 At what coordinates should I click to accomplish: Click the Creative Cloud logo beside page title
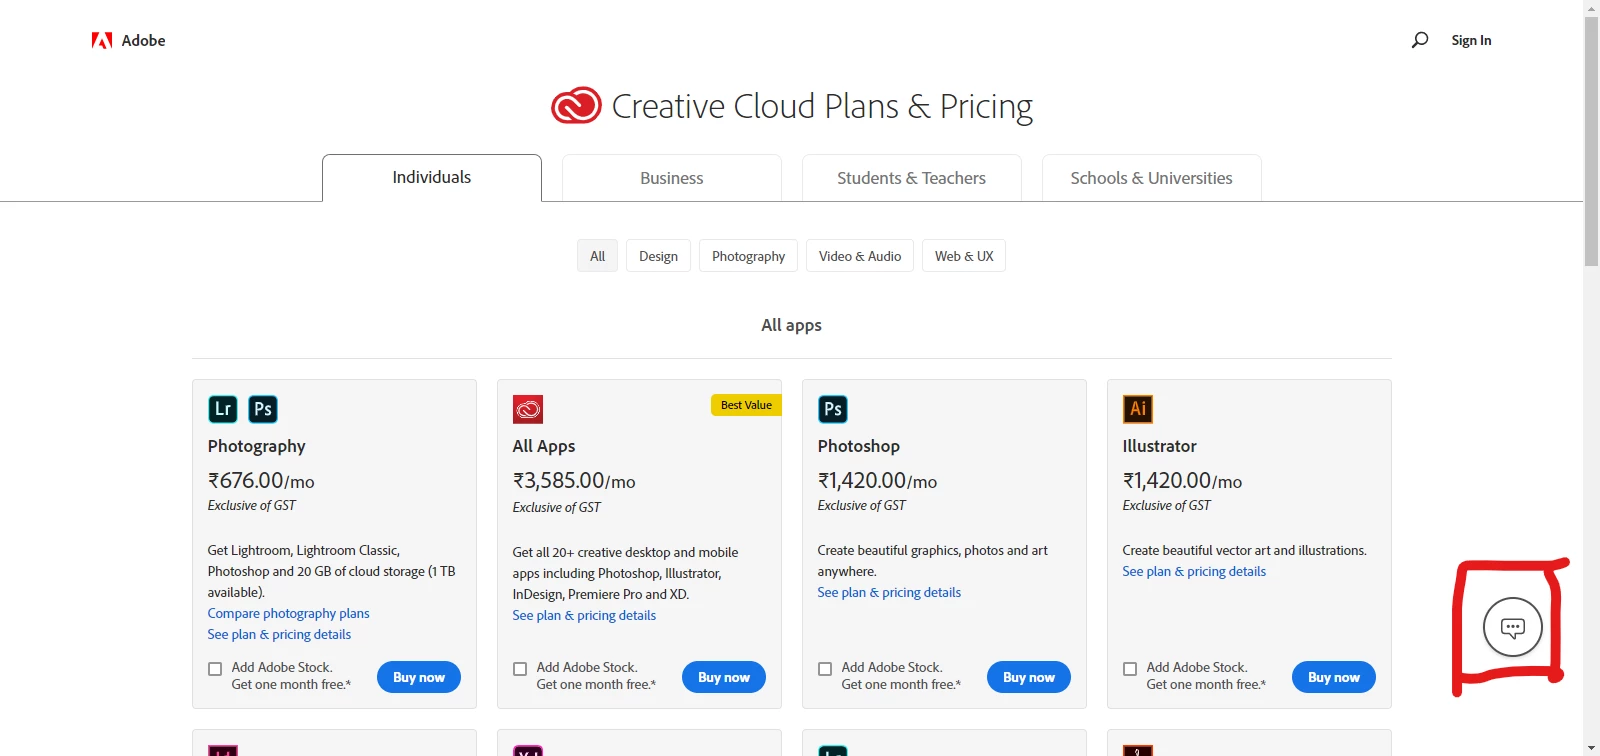coord(576,105)
